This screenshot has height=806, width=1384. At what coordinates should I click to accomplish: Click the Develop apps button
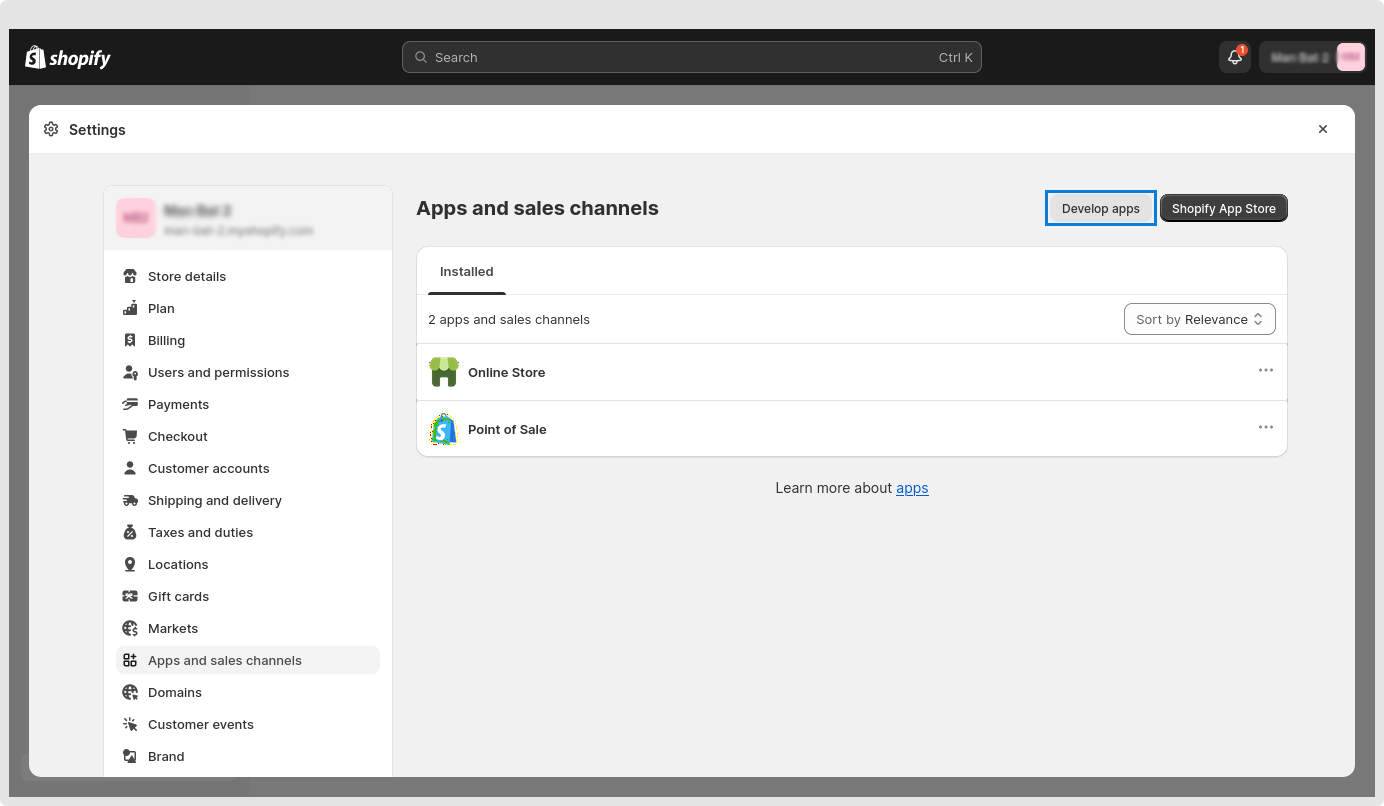1101,208
